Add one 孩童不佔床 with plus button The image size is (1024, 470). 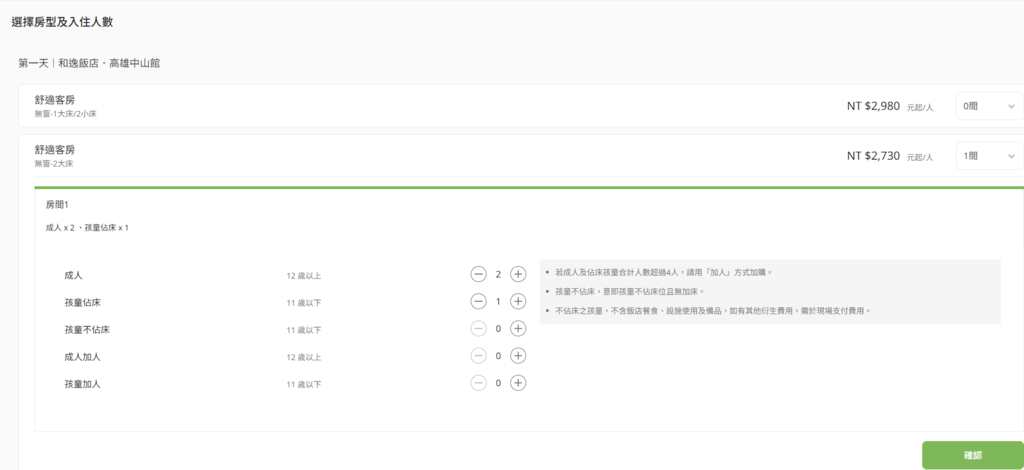click(x=518, y=328)
